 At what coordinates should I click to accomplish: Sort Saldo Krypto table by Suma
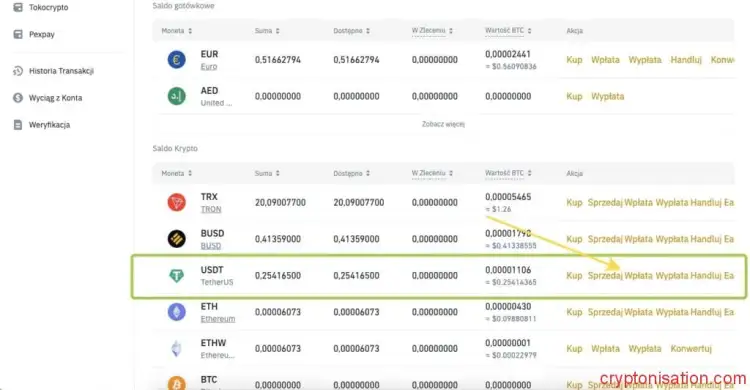tap(267, 173)
